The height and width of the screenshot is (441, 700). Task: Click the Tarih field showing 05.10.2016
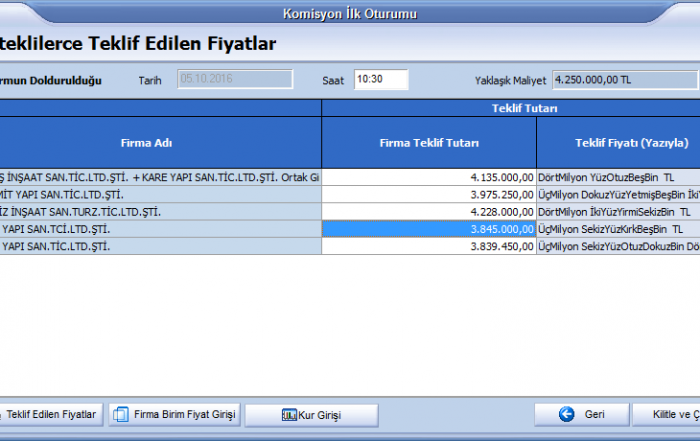pyautogui.click(x=235, y=79)
